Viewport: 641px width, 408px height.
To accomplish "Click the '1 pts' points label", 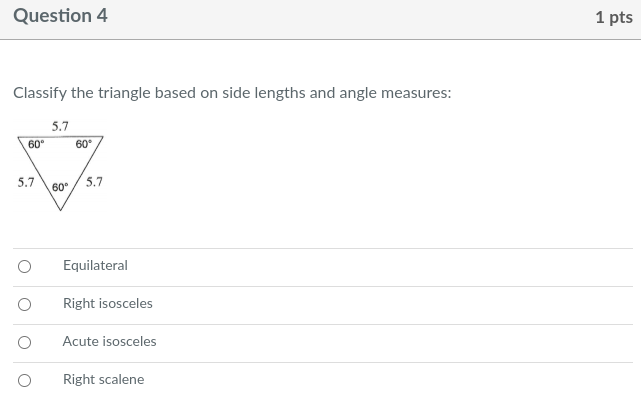I will tap(613, 17).
